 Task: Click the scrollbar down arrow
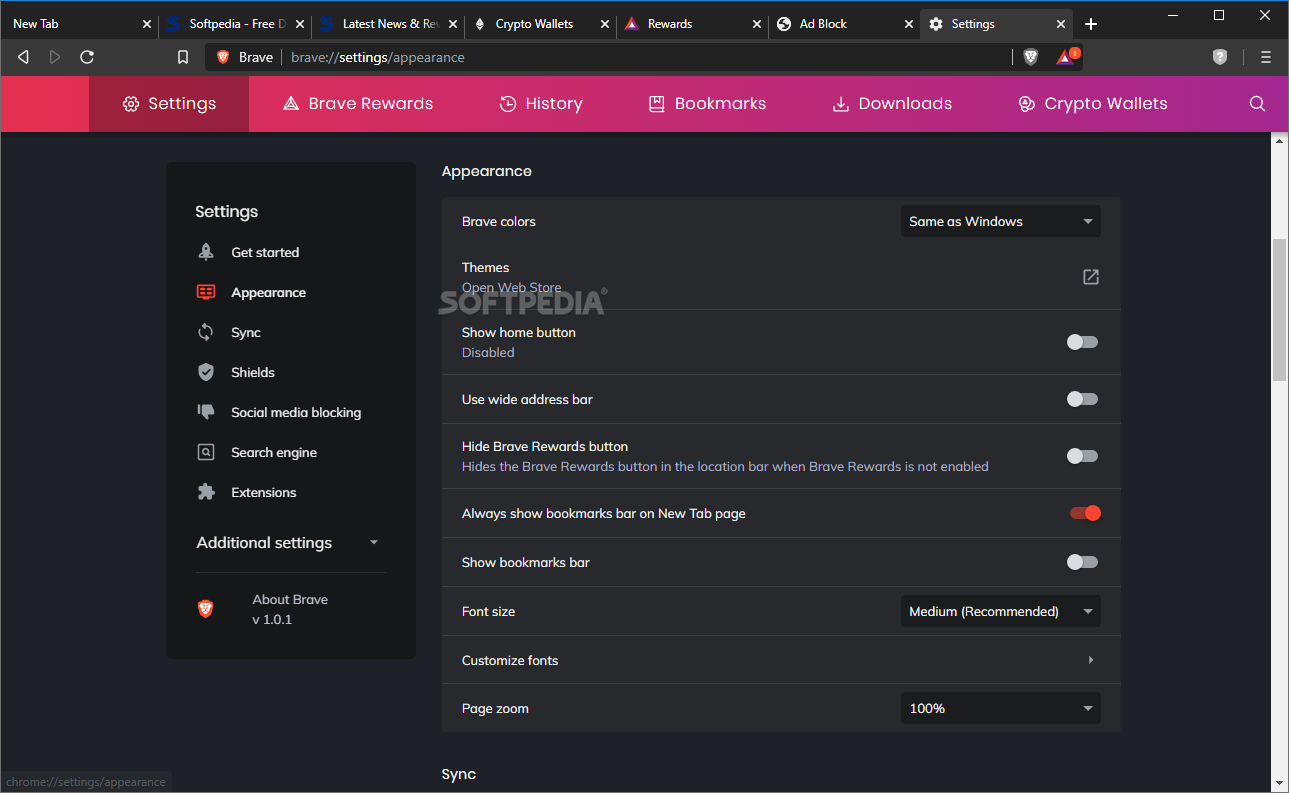pyautogui.click(x=1279, y=783)
